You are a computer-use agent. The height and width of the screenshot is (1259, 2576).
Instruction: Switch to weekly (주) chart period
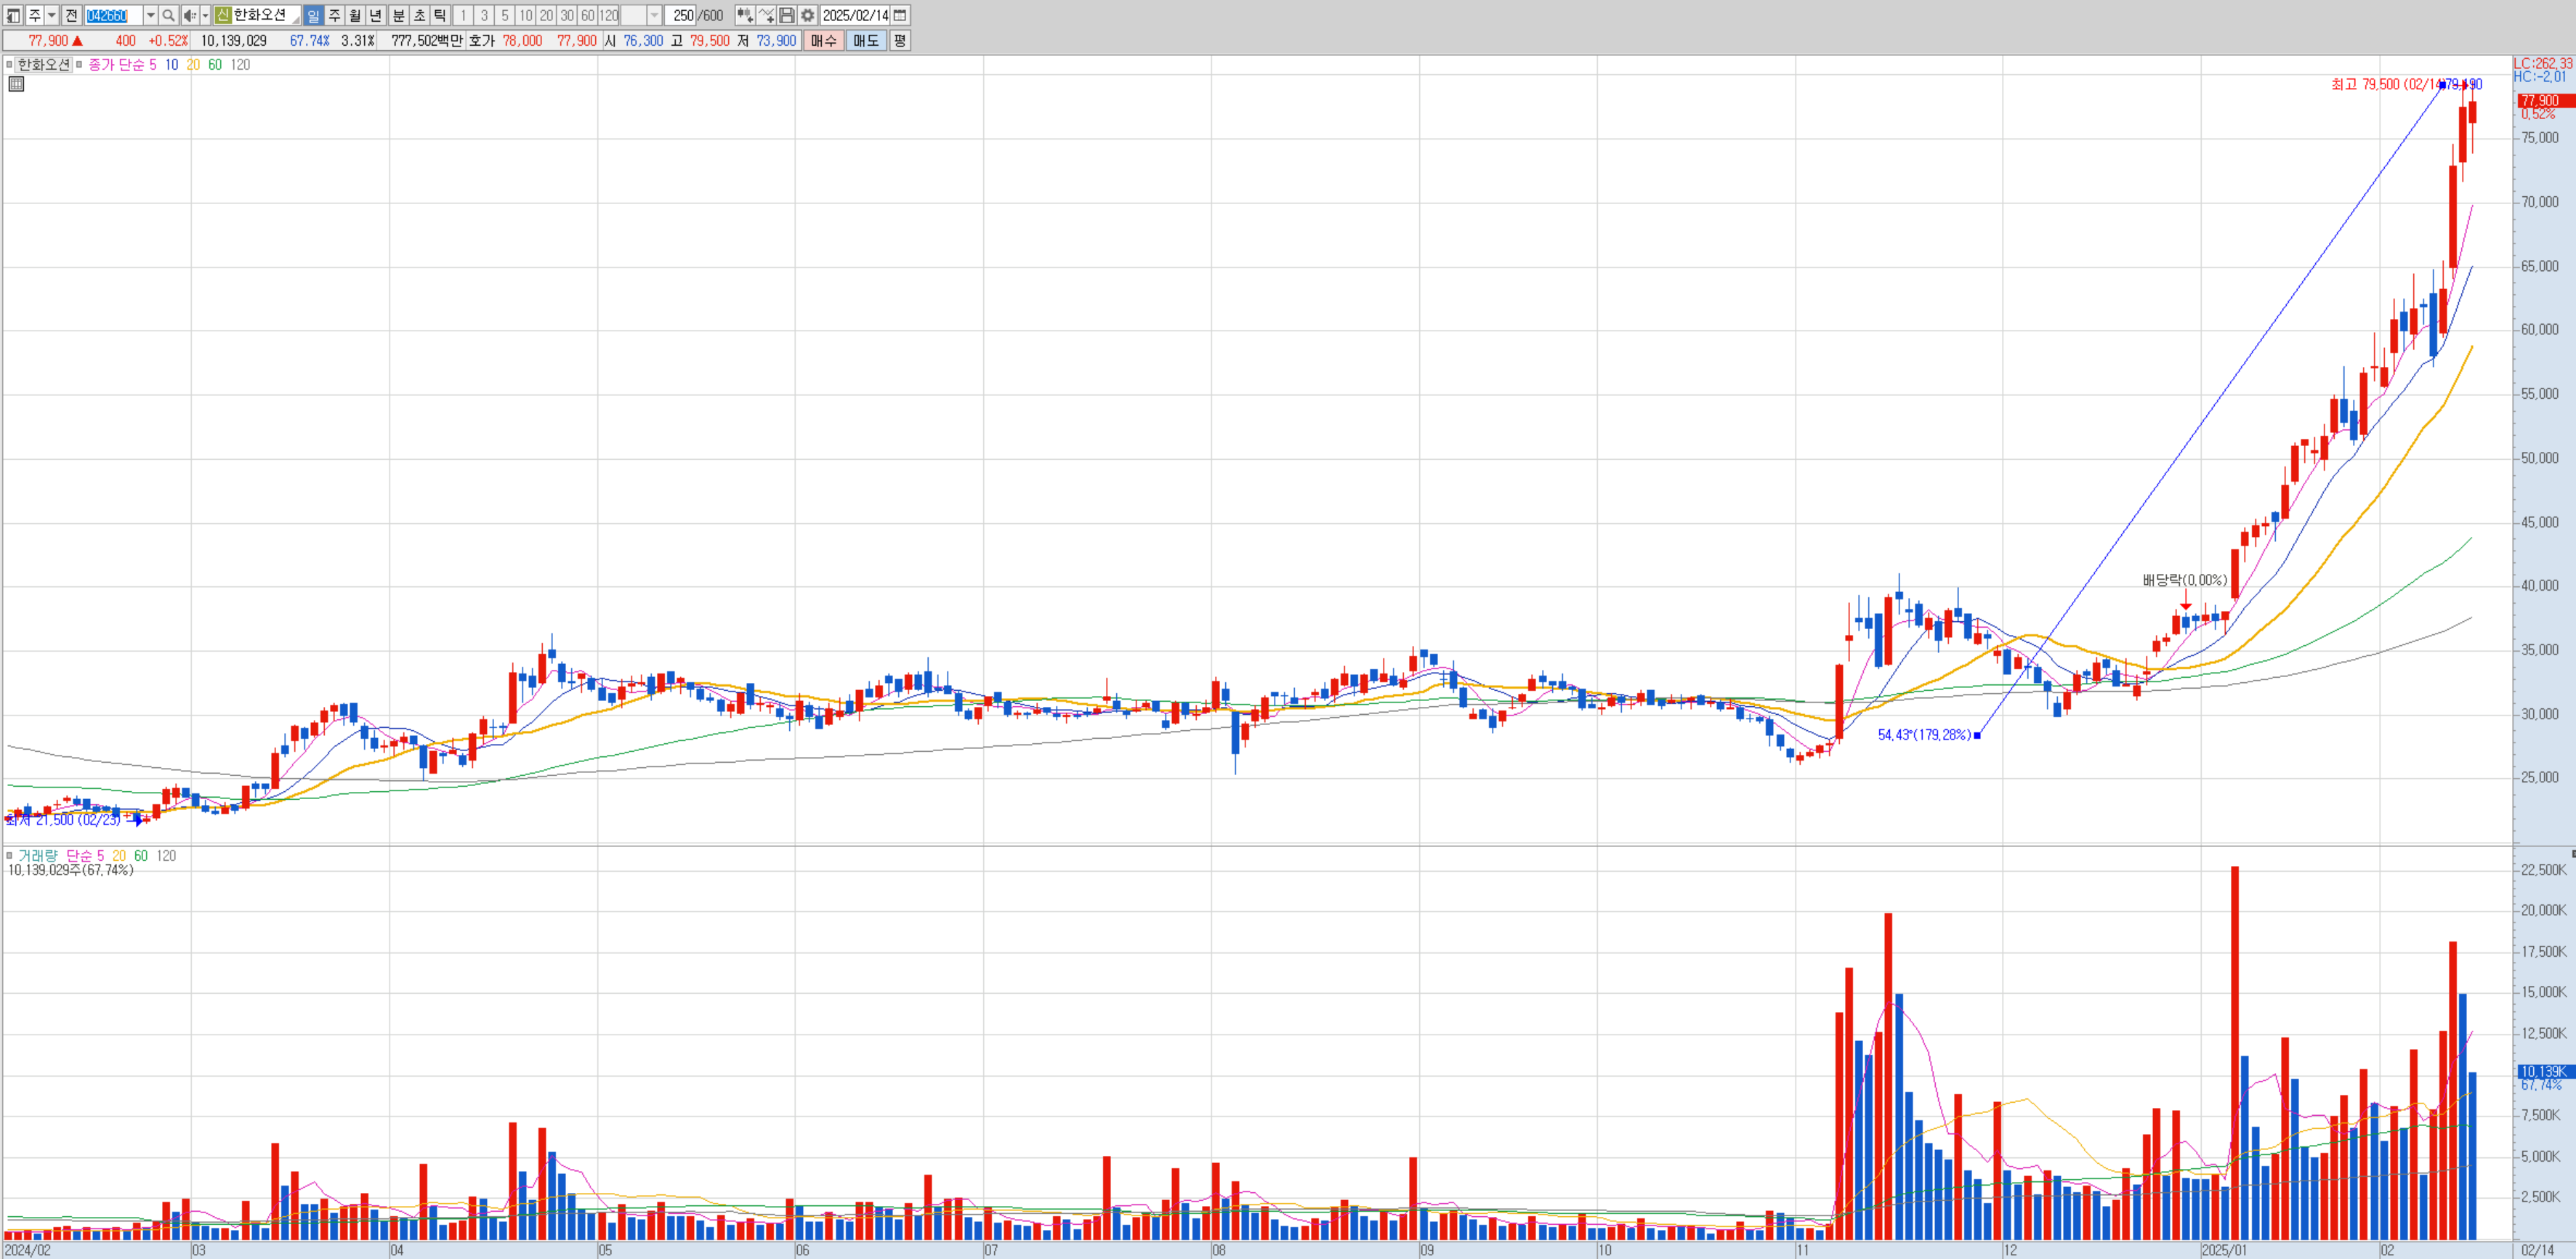click(334, 15)
